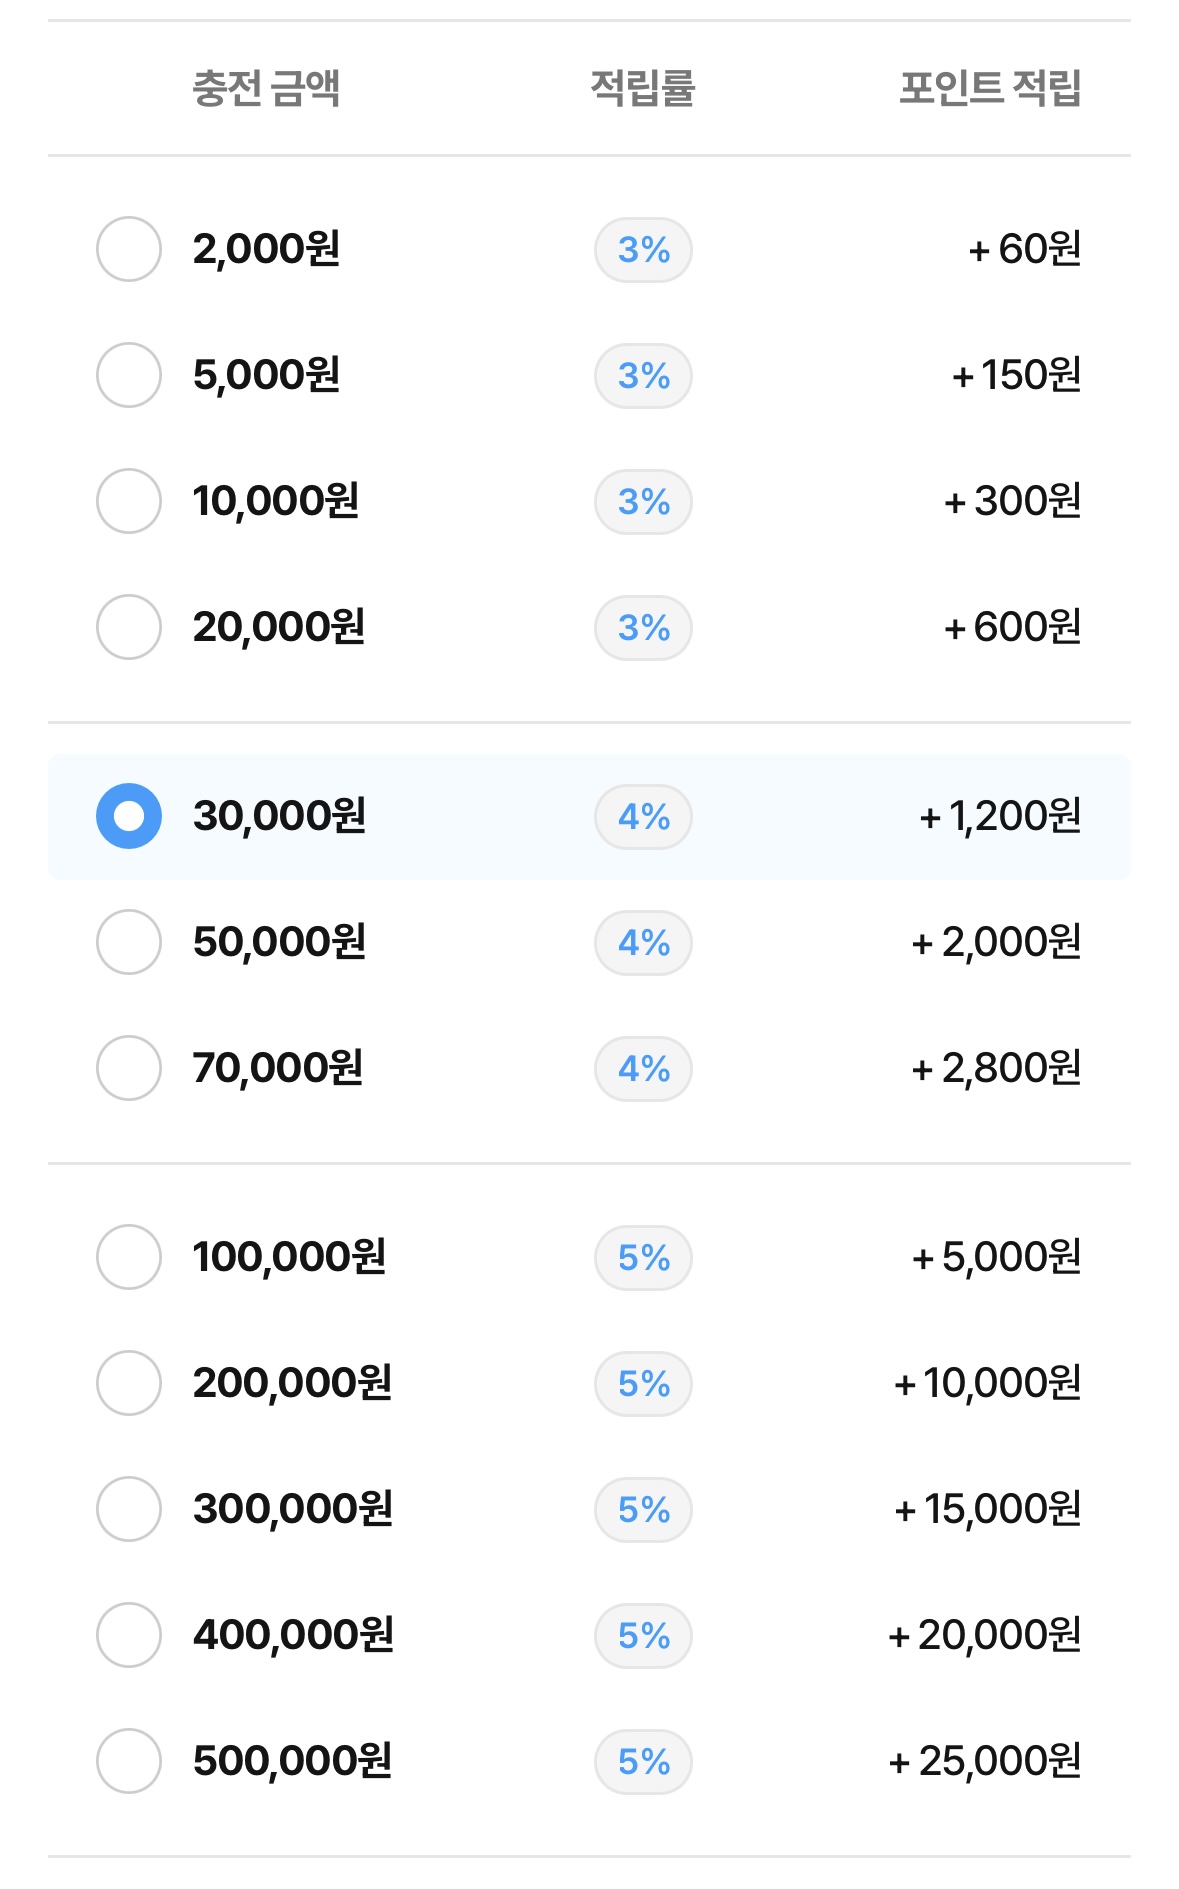Click the 5% badge for 500,000원
The height and width of the screenshot is (1889, 1179).
pyautogui.click(x=643, y=1762)
